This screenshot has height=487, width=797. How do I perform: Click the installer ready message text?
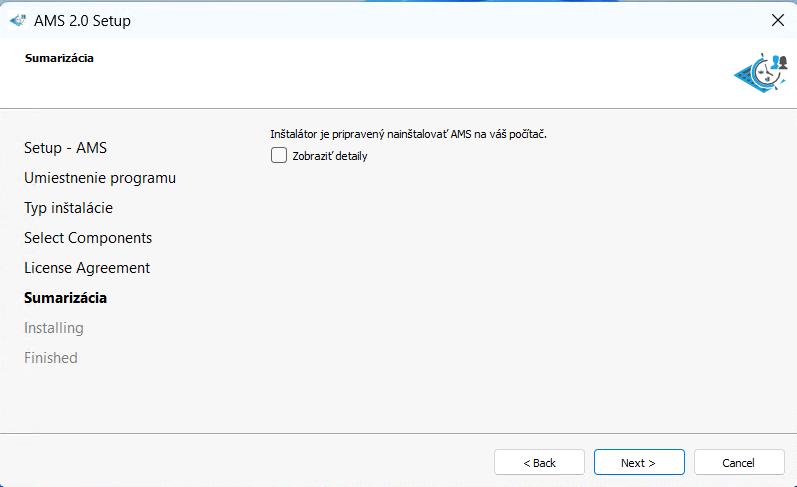click(x=408, y=134)
